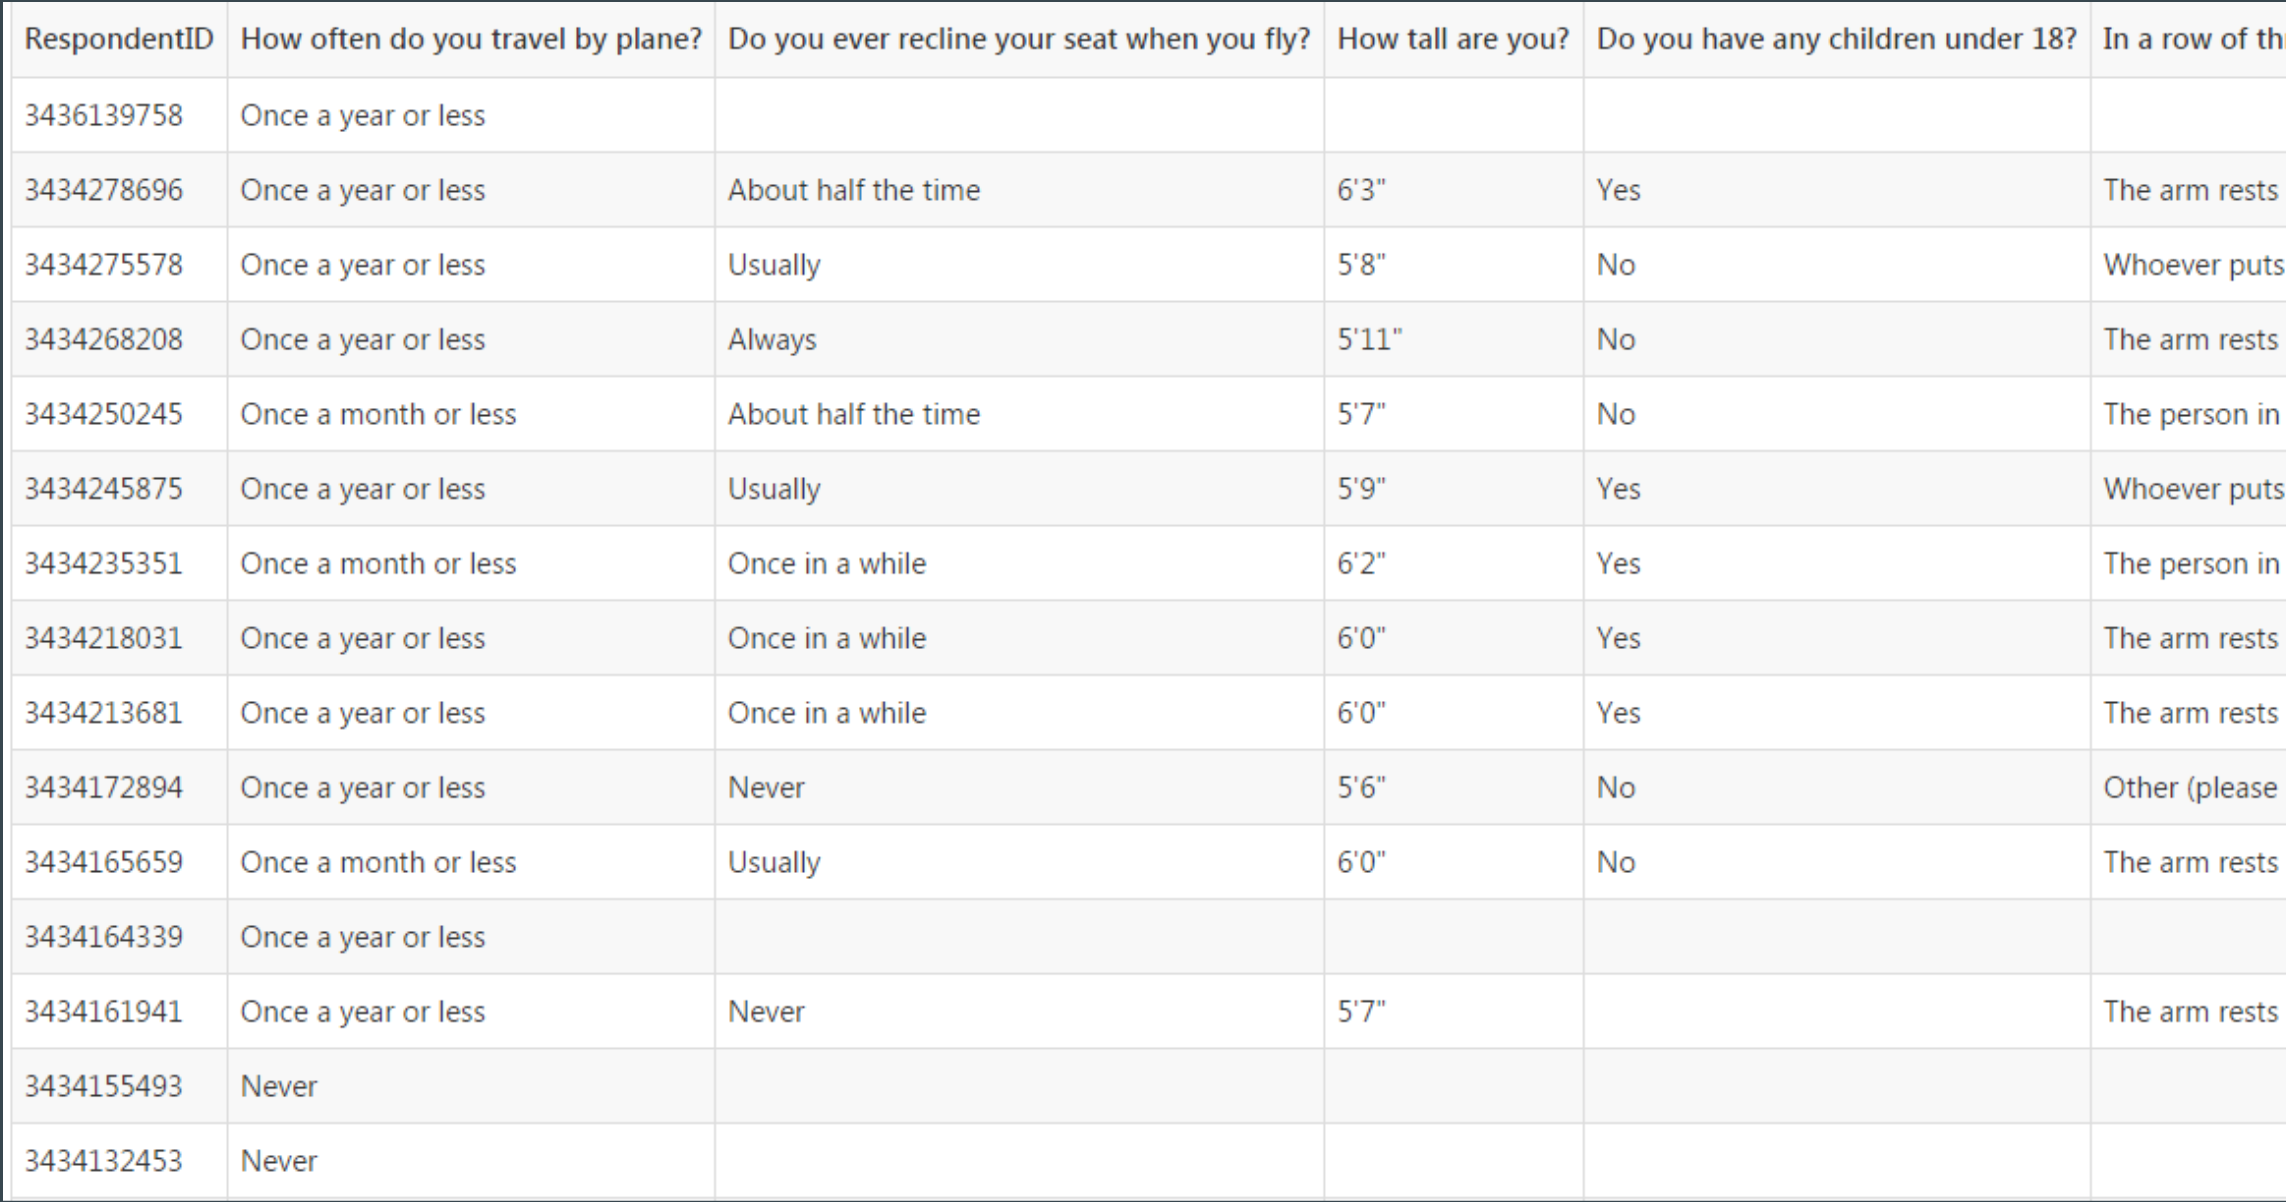Screen dimensions: 2286x1202
Task: Select the 6'3" height cell
Action: pyautogui.click(x=1453, y=190)
